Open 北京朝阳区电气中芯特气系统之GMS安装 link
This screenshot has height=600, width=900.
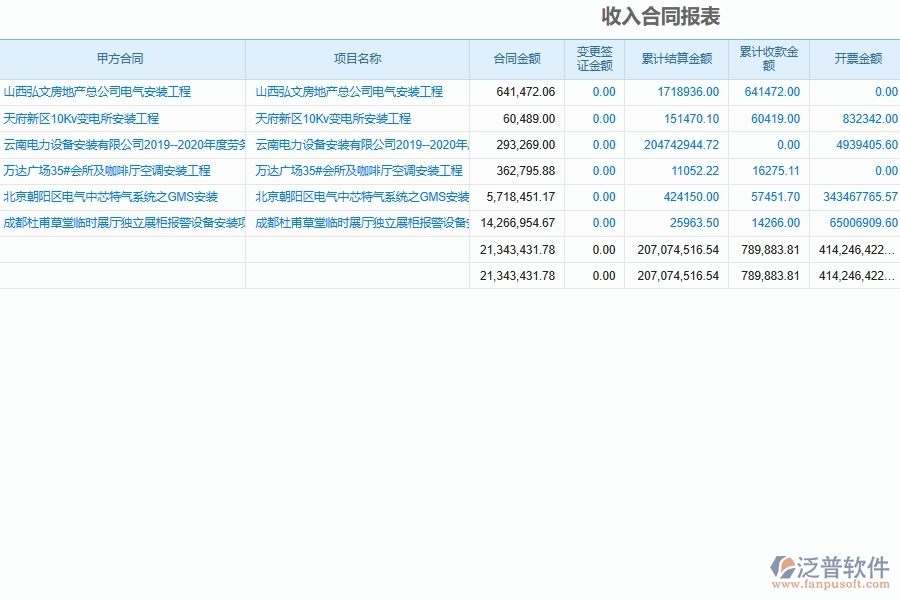[110, 196]
